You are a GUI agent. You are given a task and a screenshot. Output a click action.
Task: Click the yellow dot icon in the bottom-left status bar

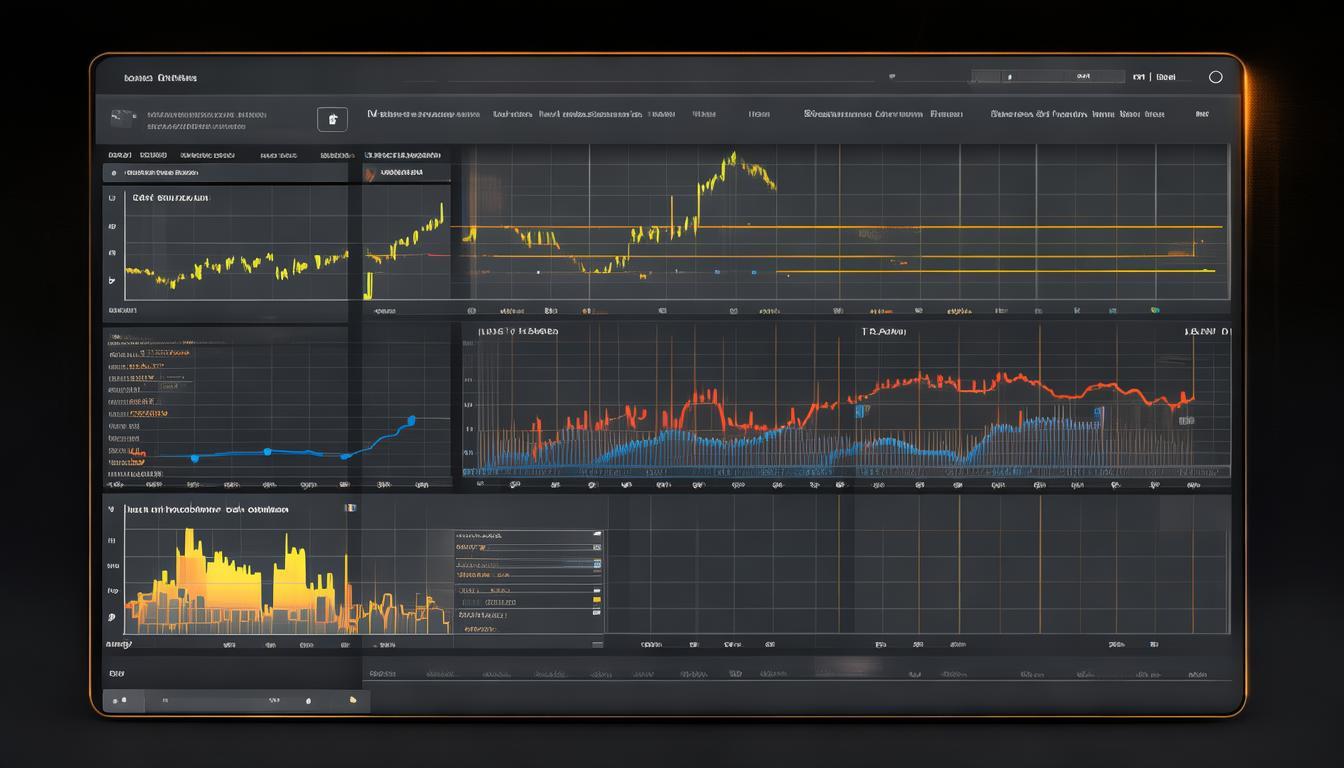point(352,701)
